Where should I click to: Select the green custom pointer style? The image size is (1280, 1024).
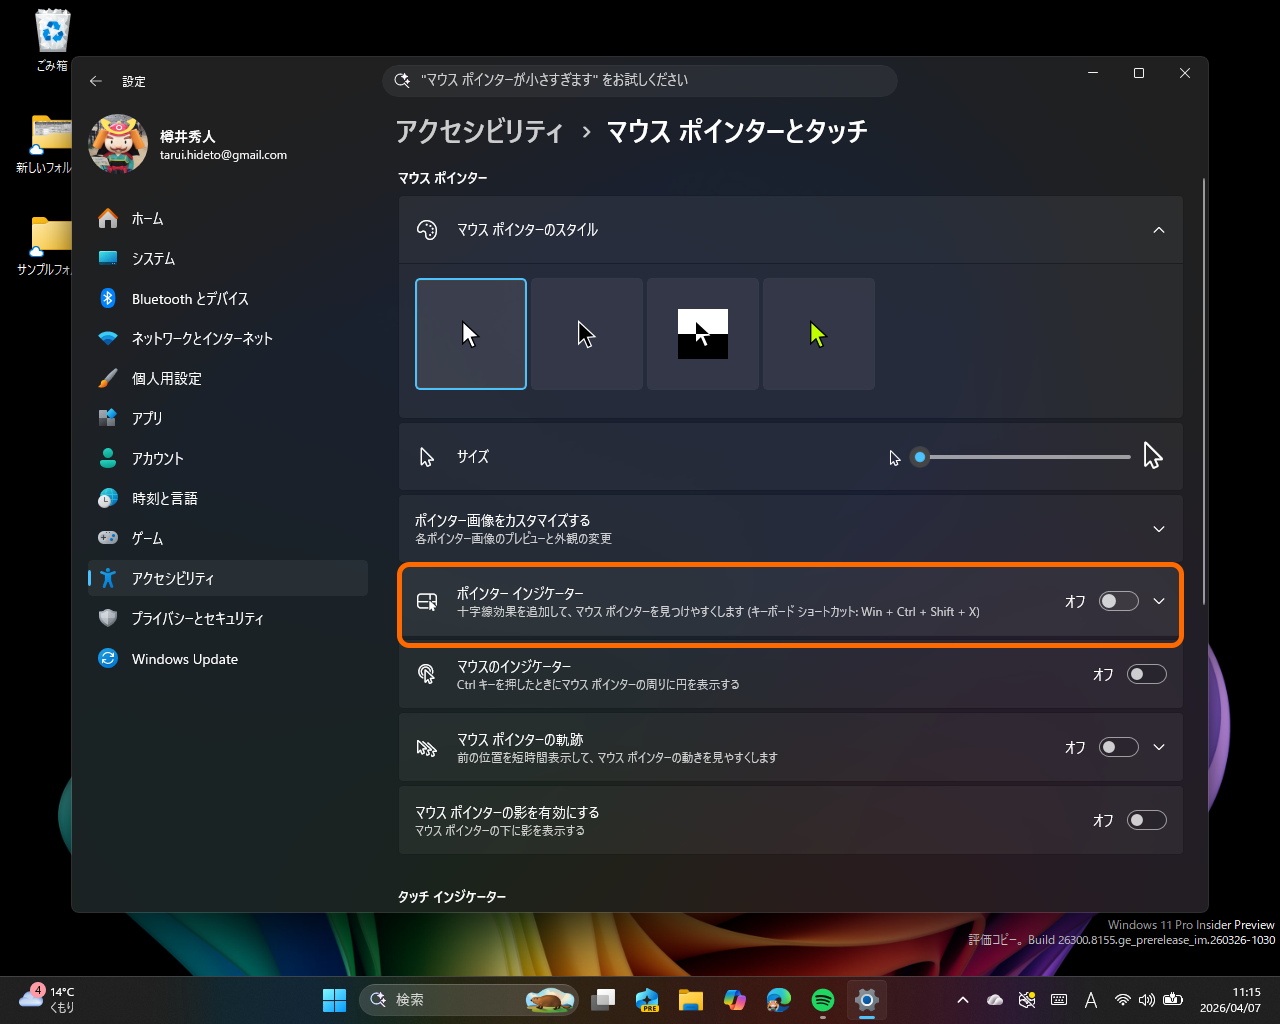[x=818, y=333]
